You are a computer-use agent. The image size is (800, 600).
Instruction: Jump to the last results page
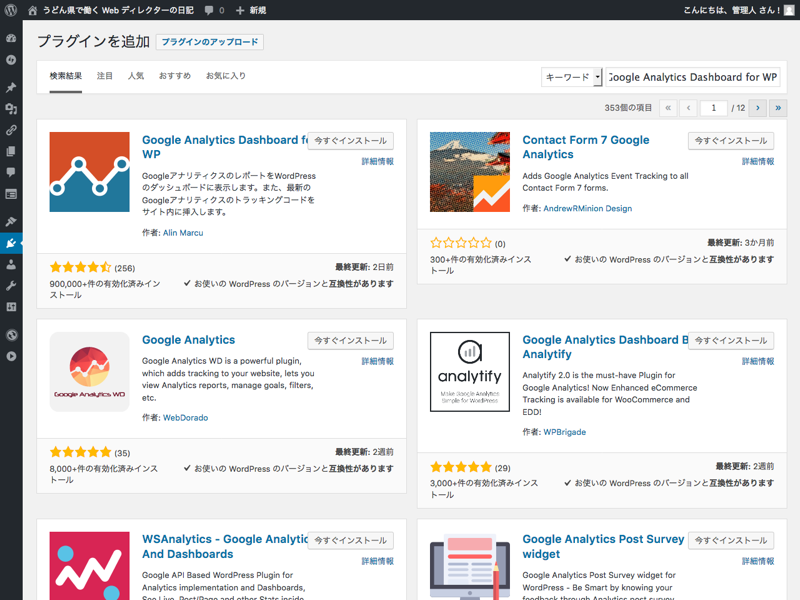pos(778,108)
